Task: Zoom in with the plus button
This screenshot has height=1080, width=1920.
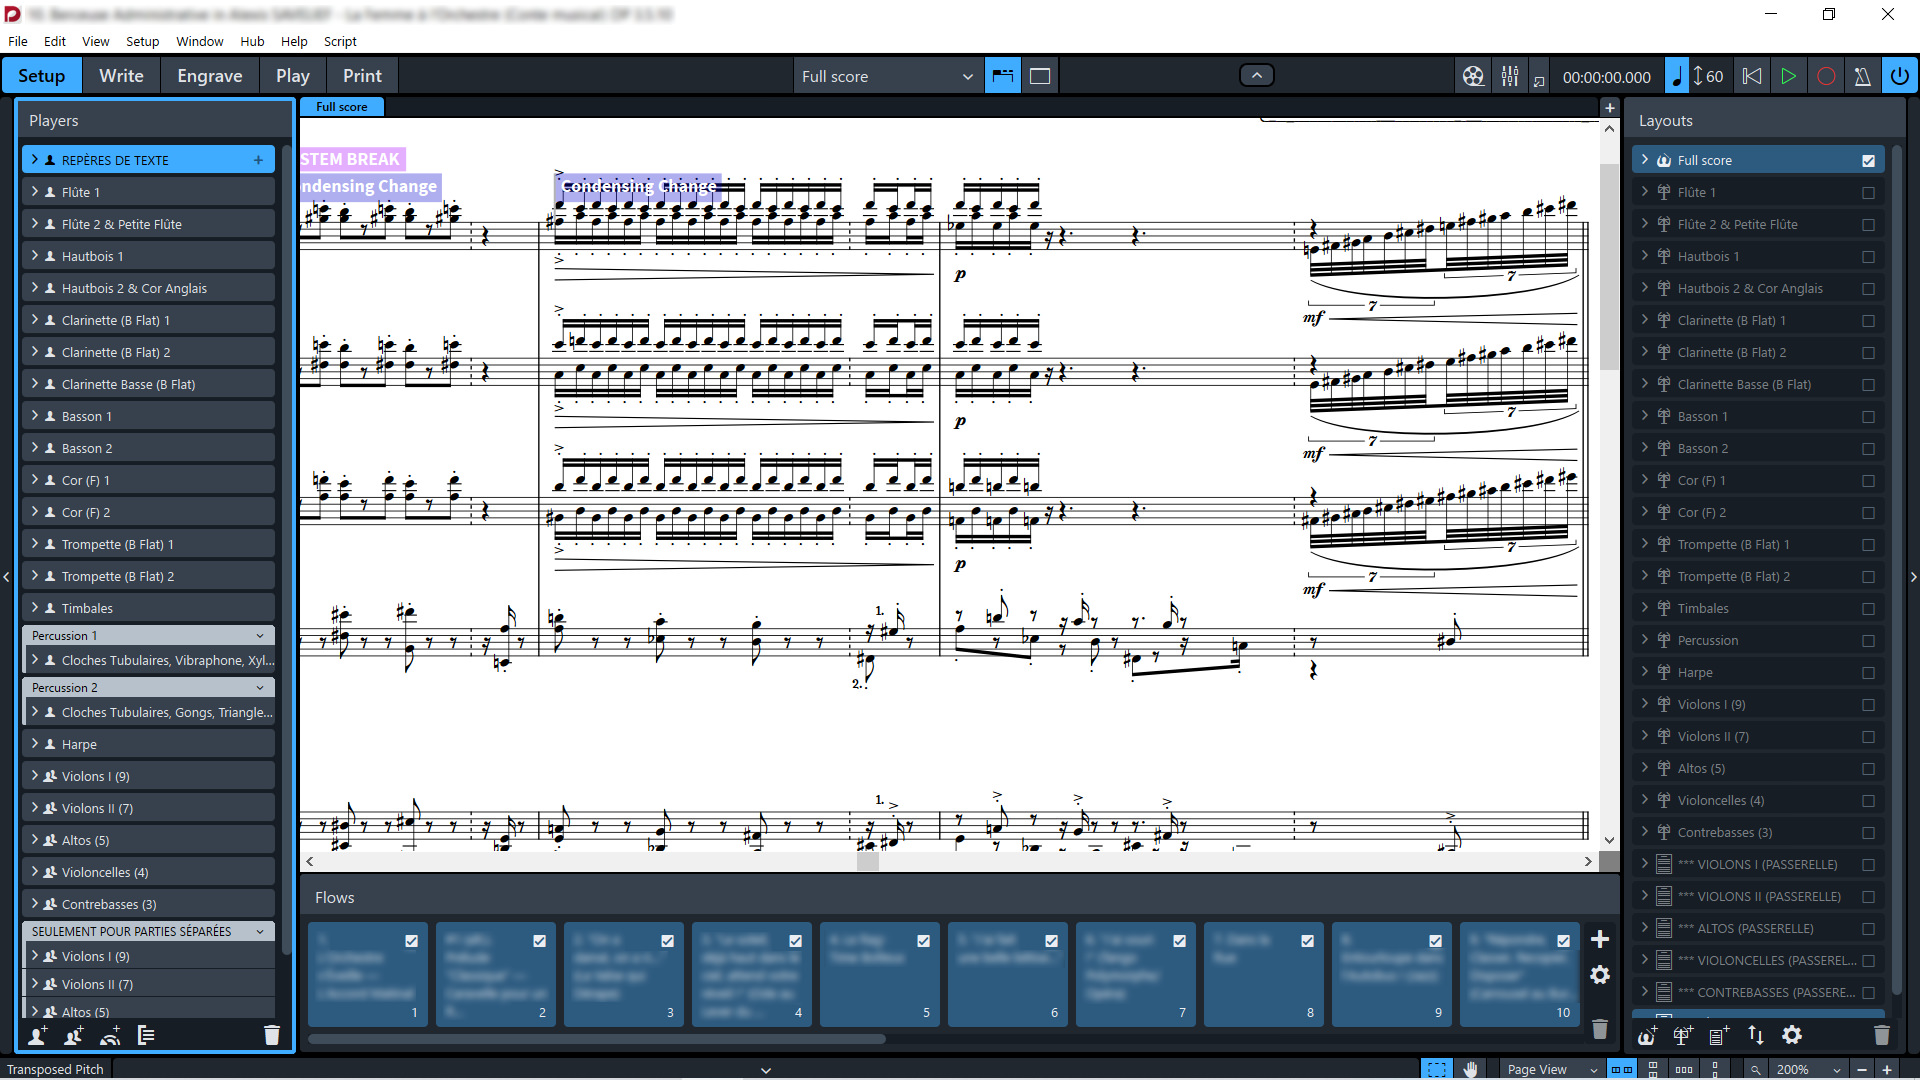Action: point(1886,1069)
